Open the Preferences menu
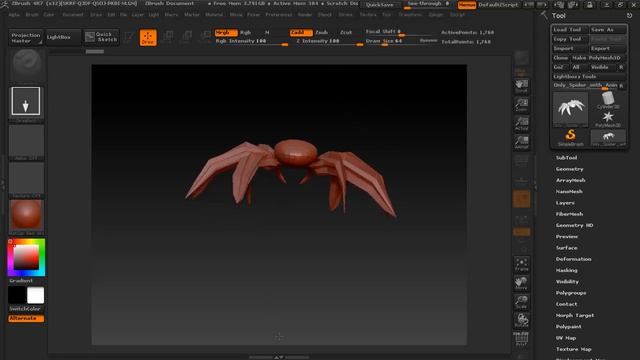Image resolution: width=640 pixels, height=360 pixels. [279, 15]
